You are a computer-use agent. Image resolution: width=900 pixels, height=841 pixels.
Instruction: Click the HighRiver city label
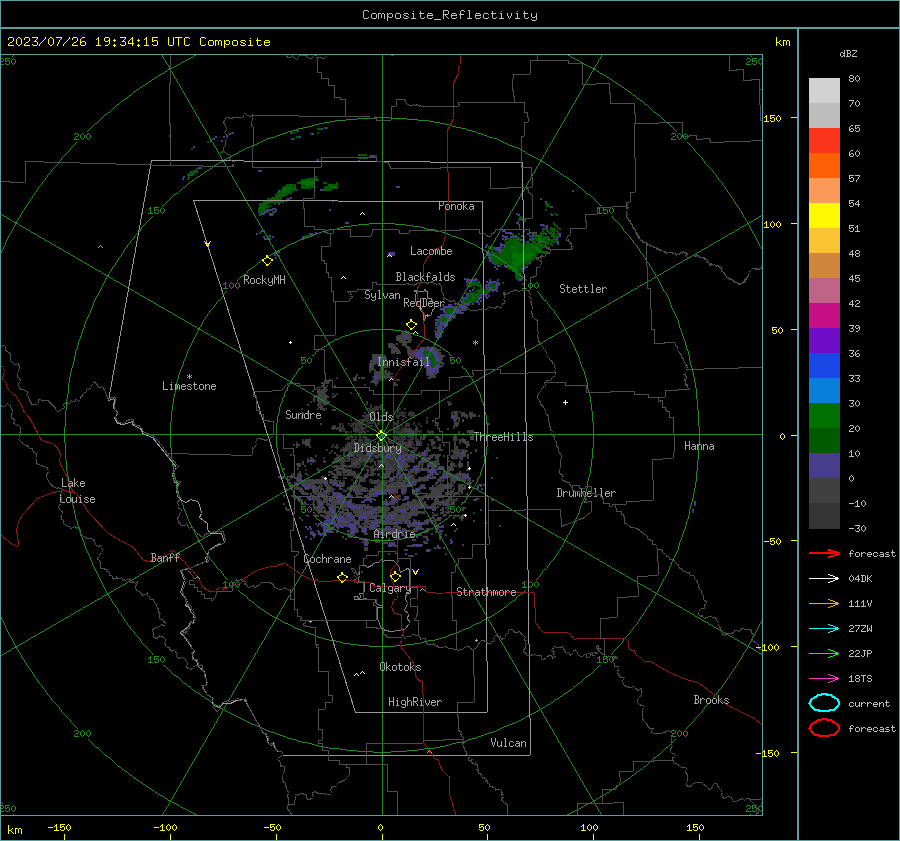pyautogui.click(x=415, y=702)
